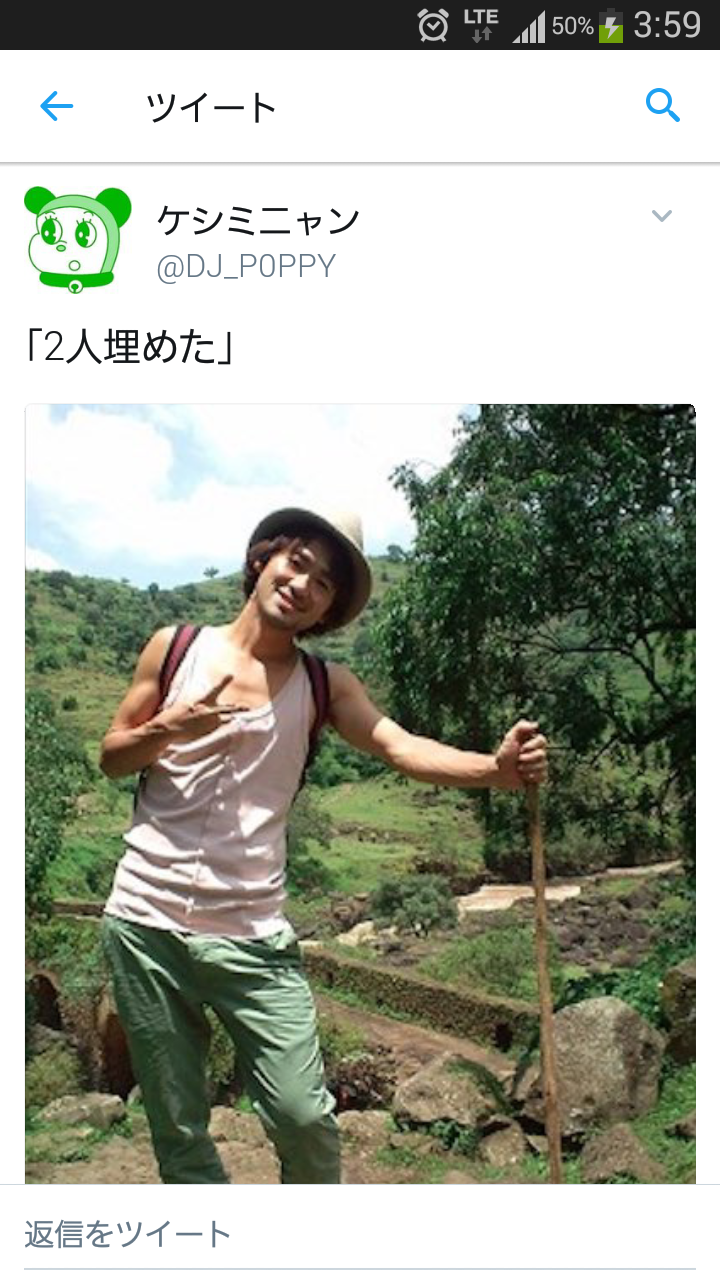Tap the large tree in the photo
The width and height of the screenshot is (720, 1280).
pyautogui.click(x=560, y=600)
